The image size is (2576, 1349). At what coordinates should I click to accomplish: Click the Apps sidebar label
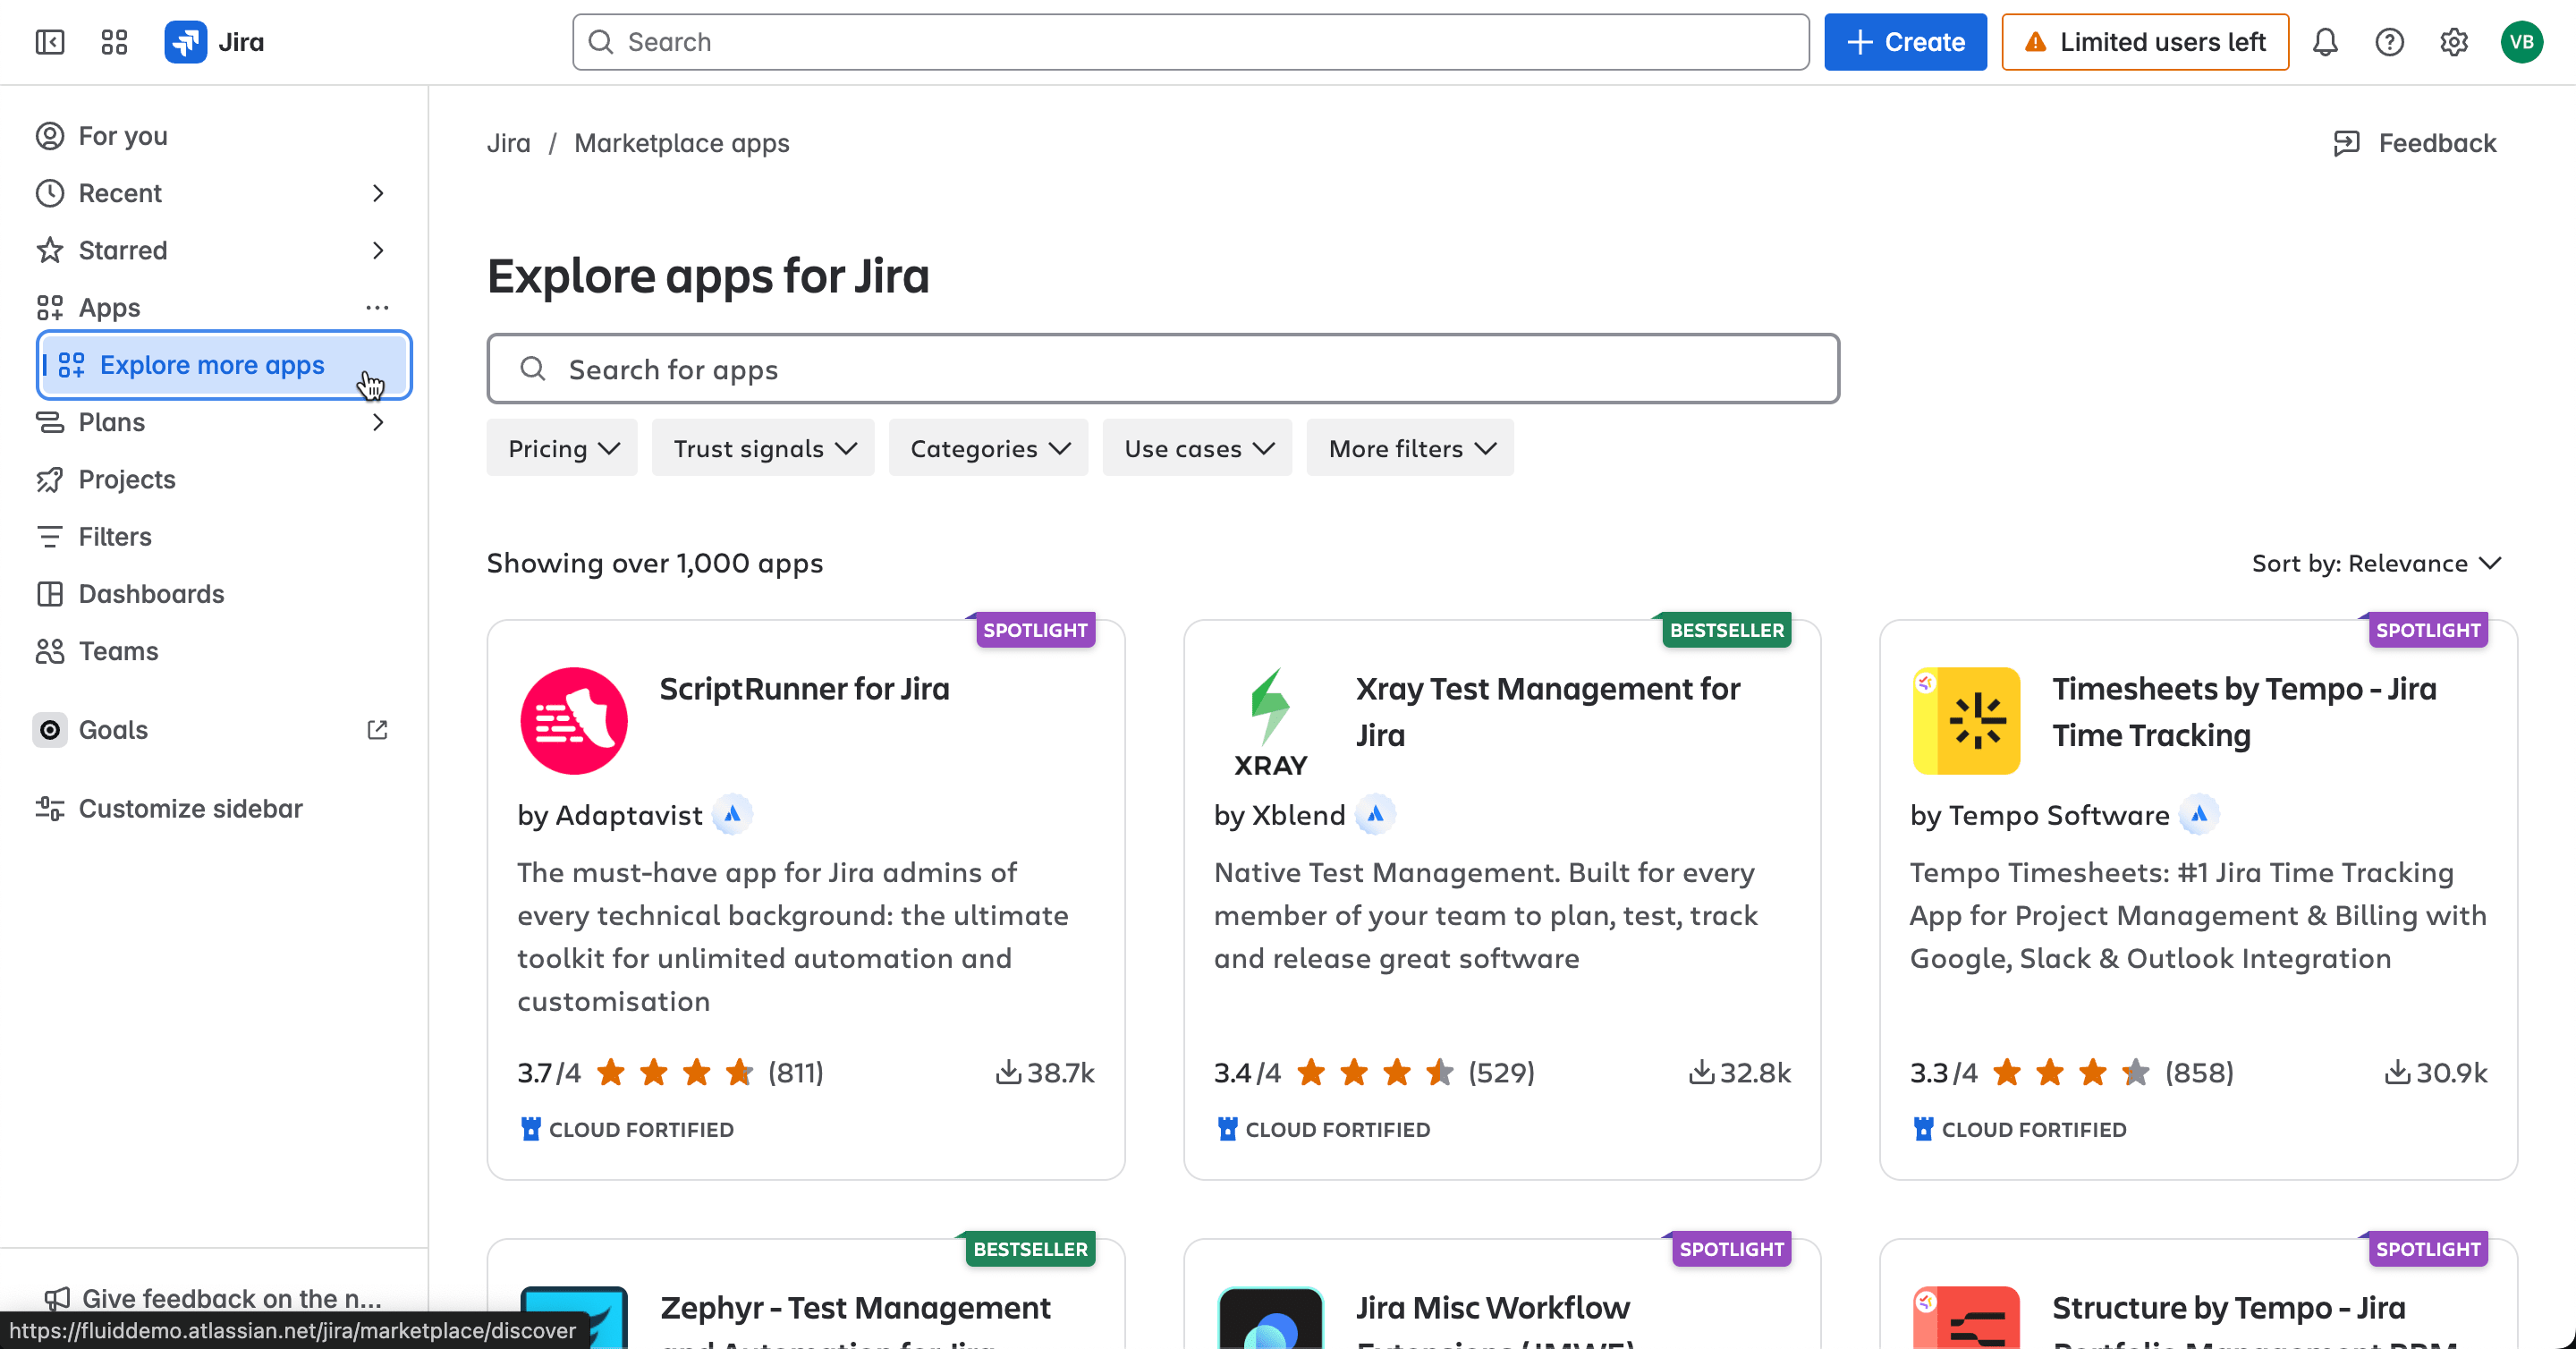click(x=109, y=307)
